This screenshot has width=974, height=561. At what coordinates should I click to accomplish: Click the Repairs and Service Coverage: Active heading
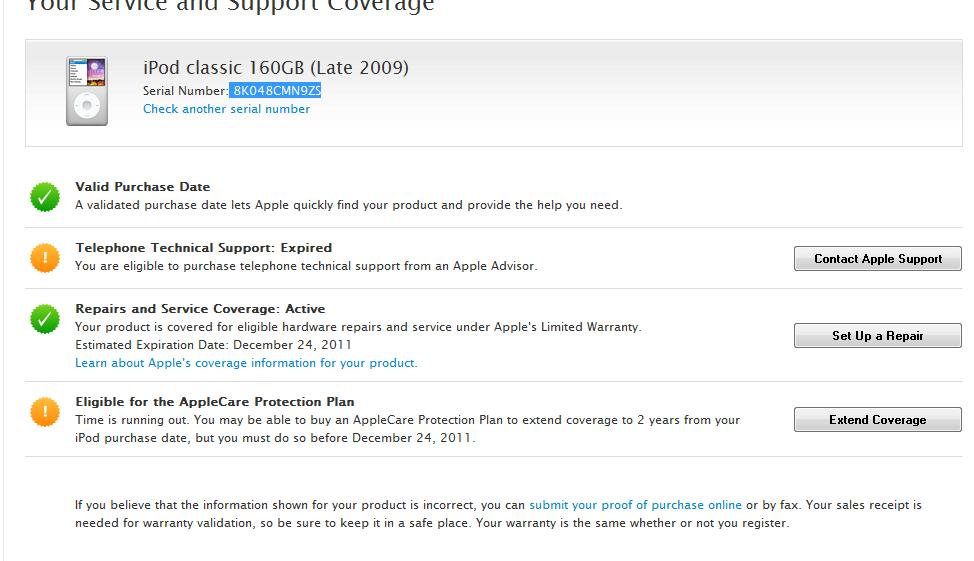coord(200,309)
